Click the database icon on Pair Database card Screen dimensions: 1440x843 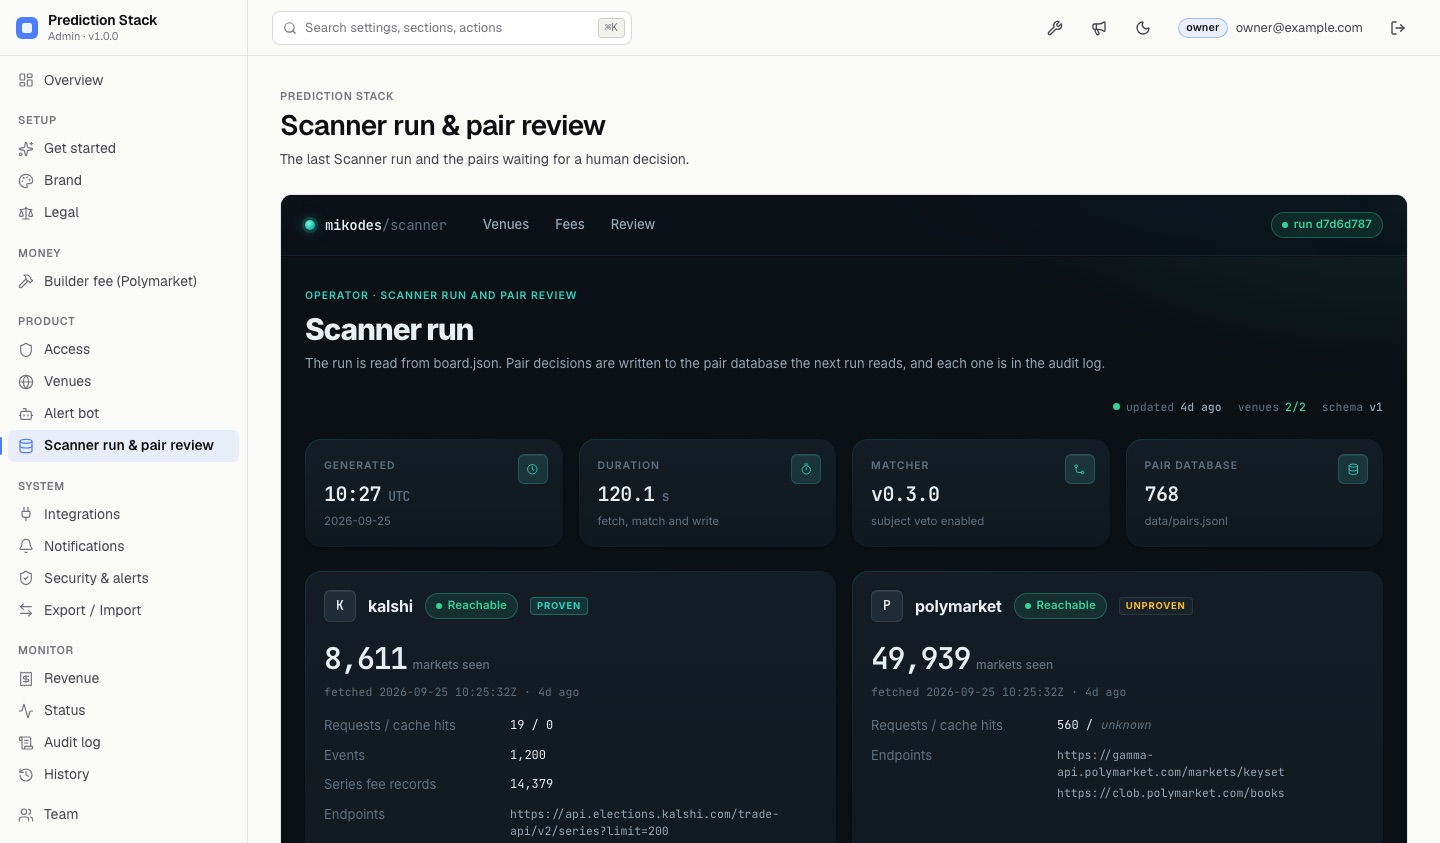tap(1353, 469)
